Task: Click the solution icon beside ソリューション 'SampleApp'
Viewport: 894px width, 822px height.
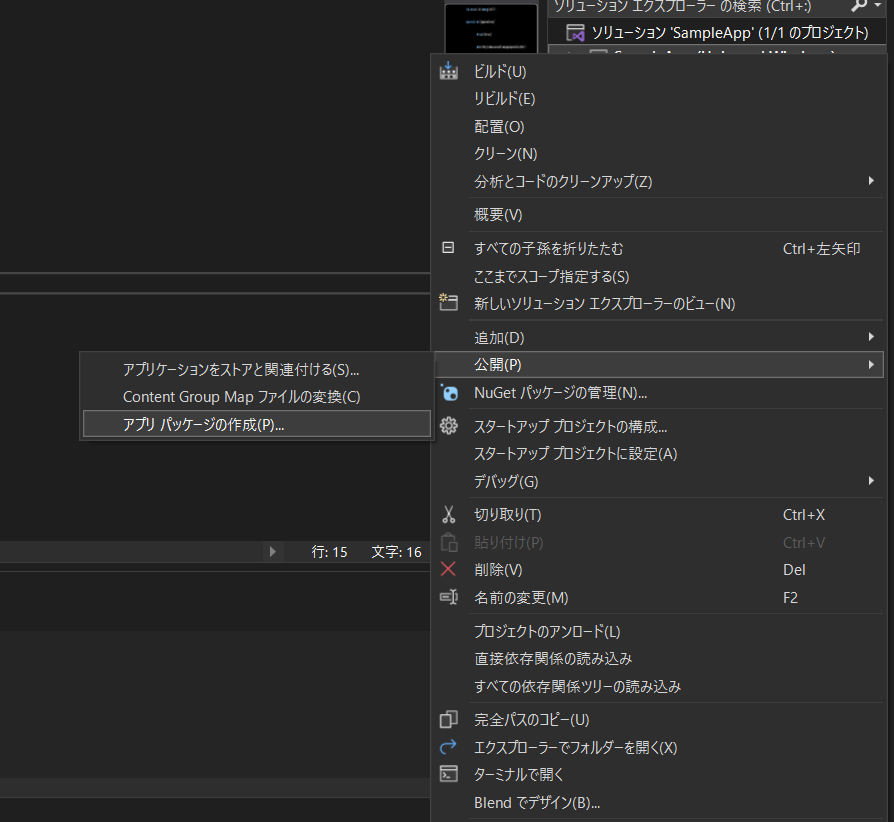Action: (x=575, y=32)
